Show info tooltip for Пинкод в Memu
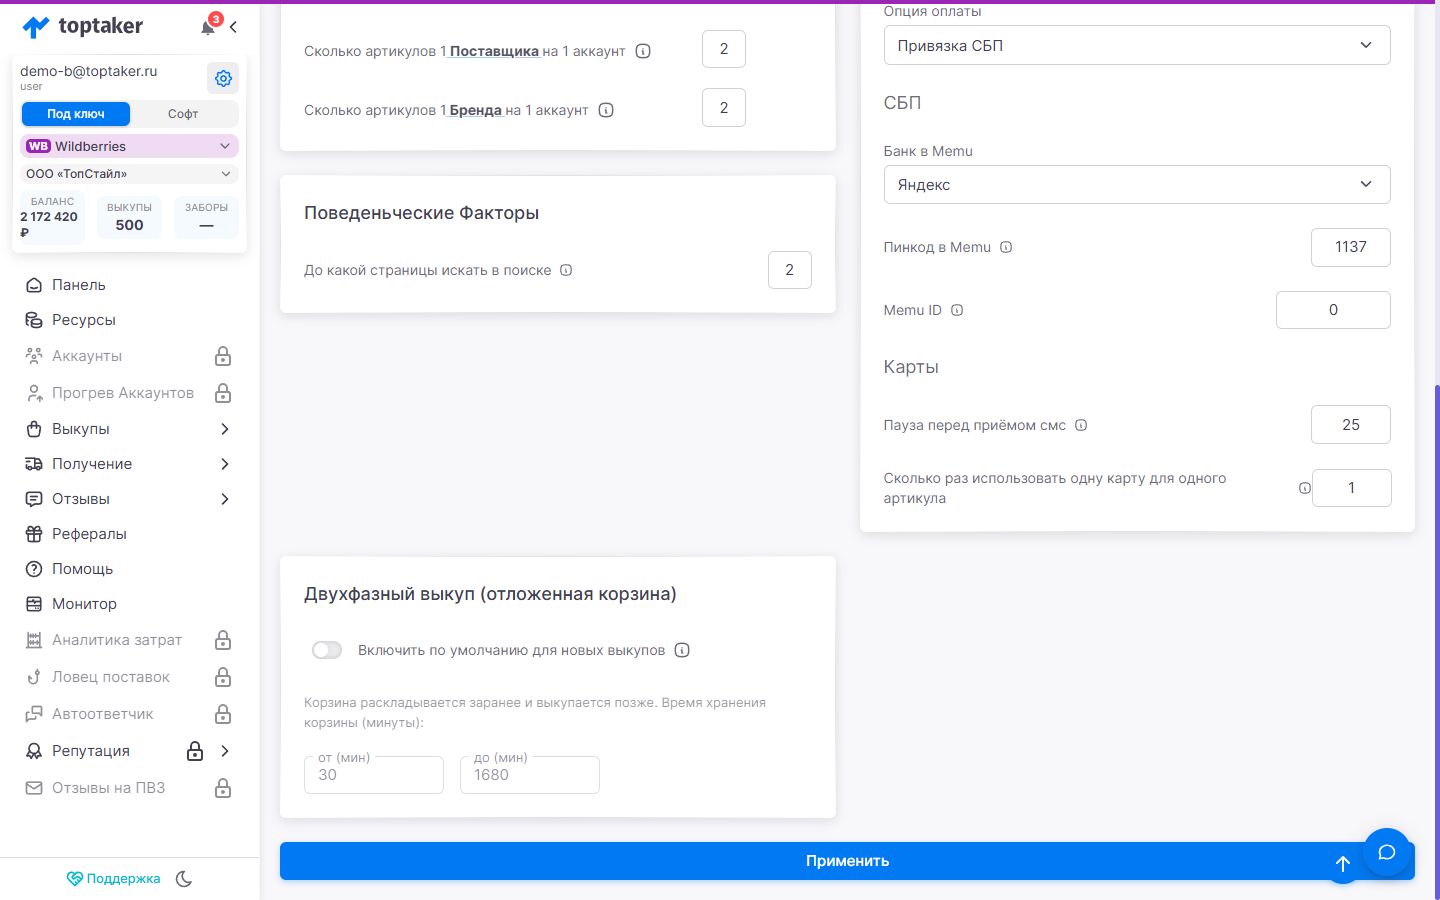This screenshot has height=900, width=1440. pos(1006,247)
